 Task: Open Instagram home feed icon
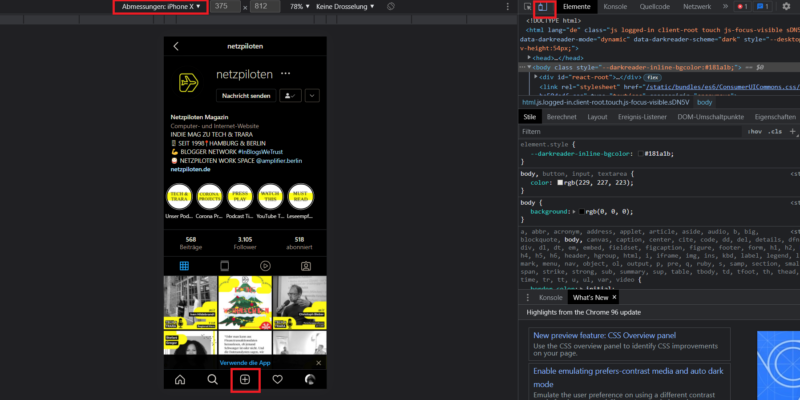click(180, 380)
